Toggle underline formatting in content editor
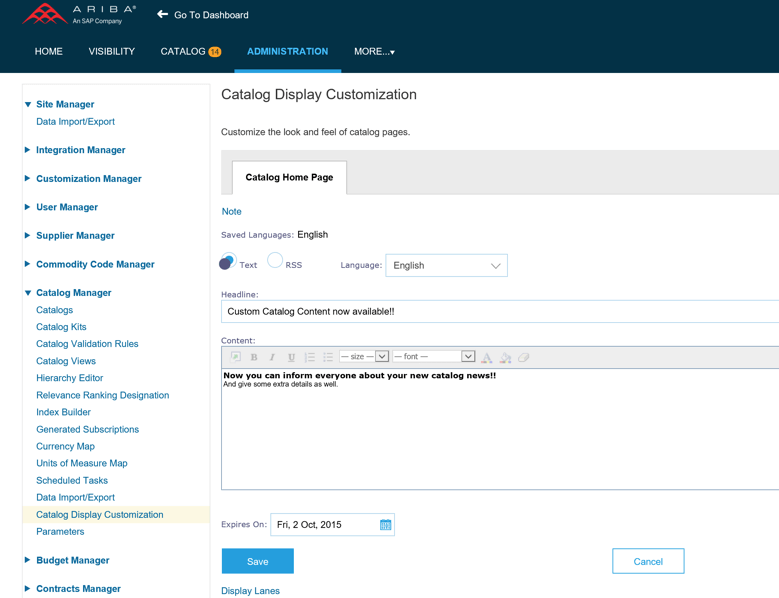Screen dimensions: 779x598 (x=291, y=357)
